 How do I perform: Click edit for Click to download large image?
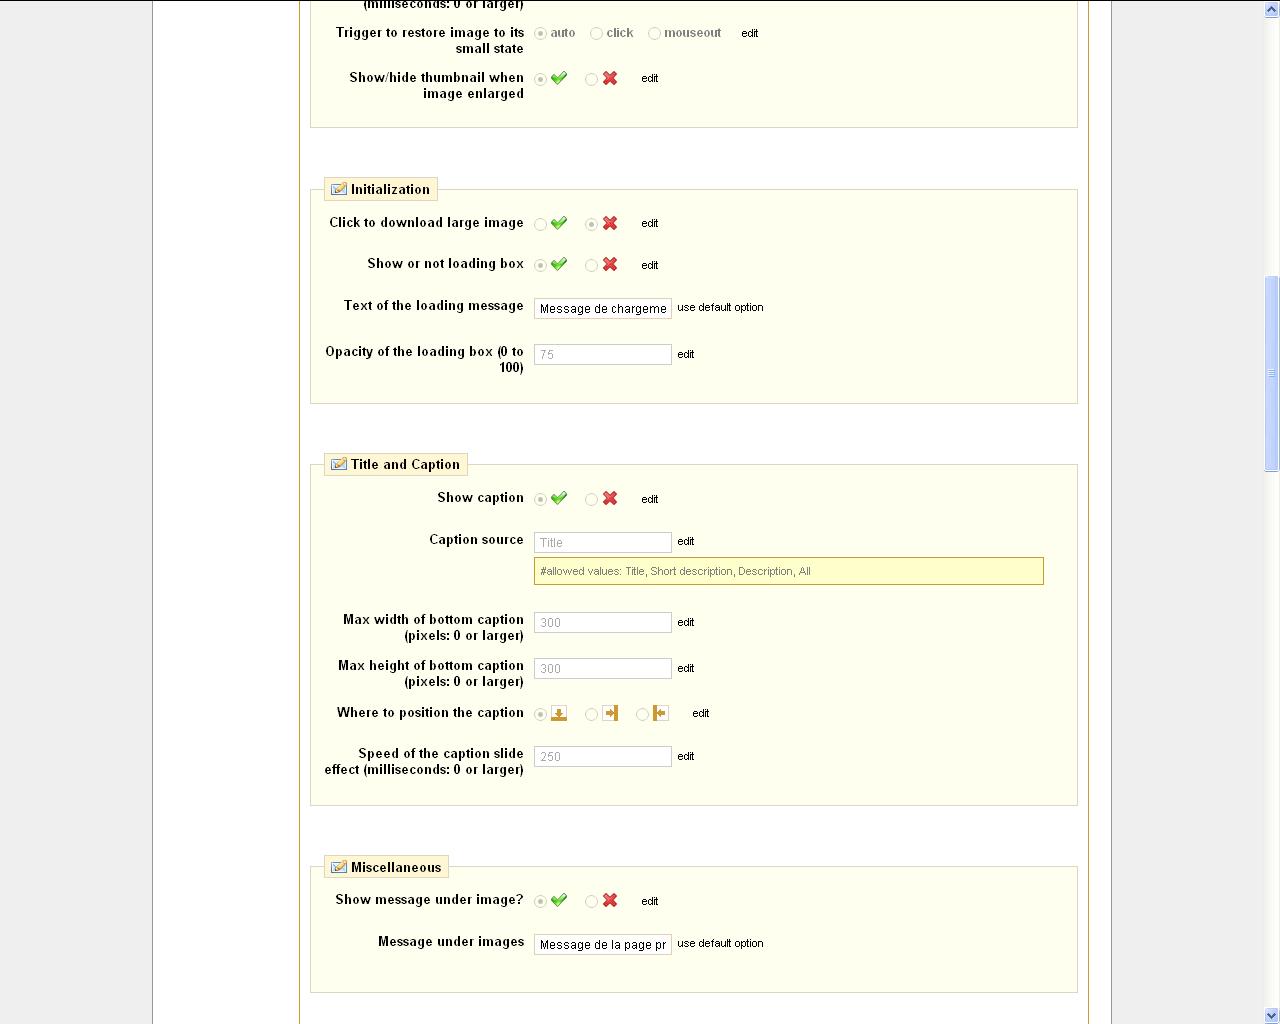pyautogui.click(x=649, y=223)
